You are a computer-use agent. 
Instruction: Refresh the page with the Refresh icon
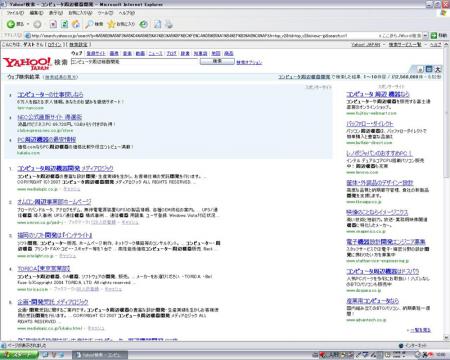[x=65, y=24]
